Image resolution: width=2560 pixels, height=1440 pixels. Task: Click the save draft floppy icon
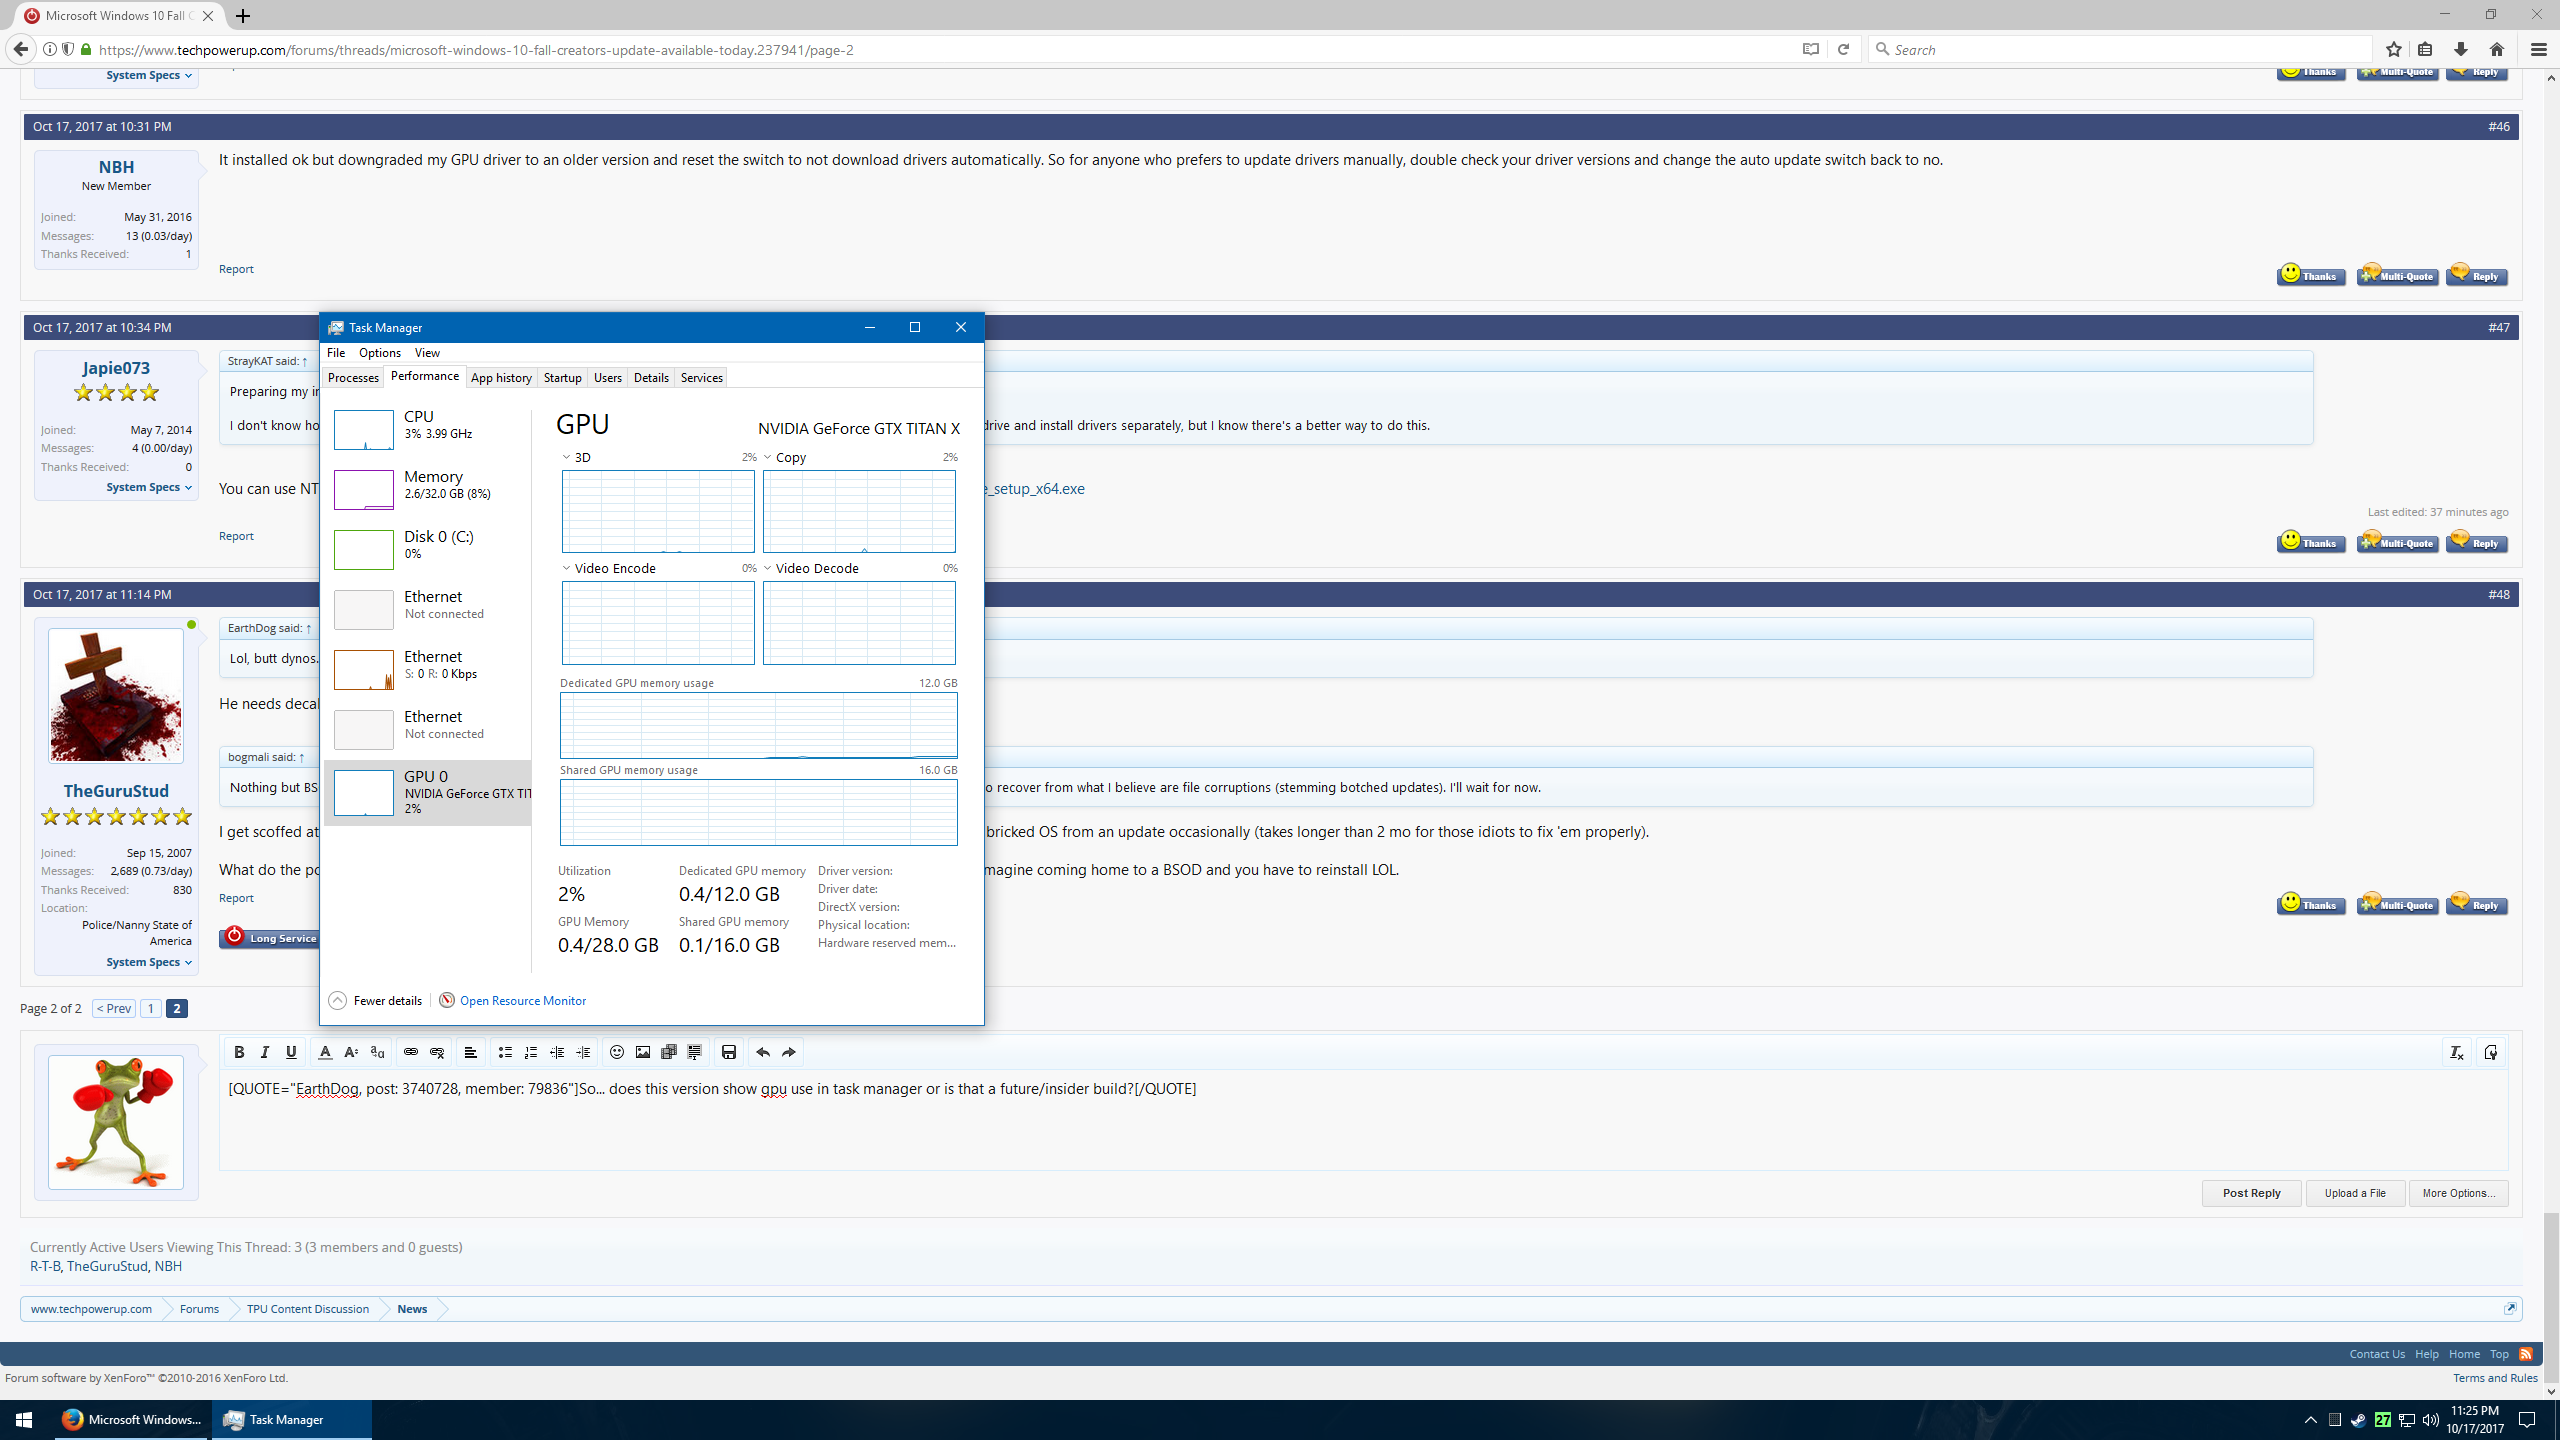pos(729,1052)
